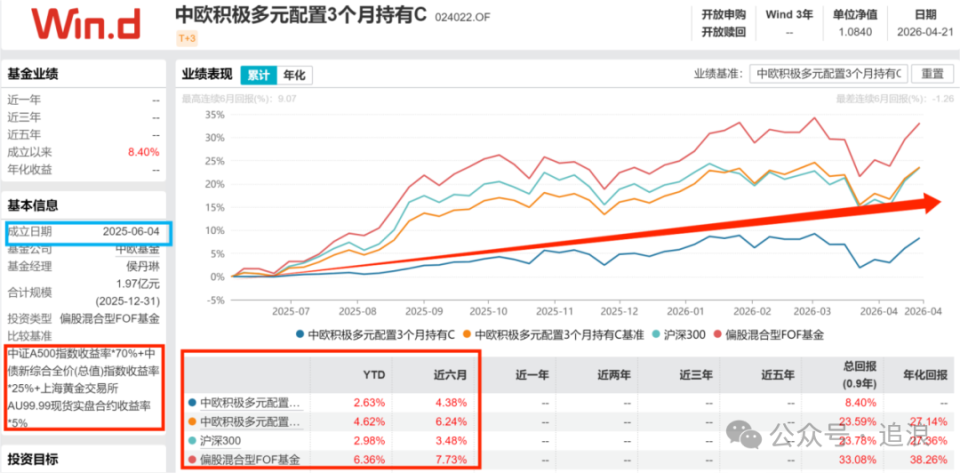Open the 中欧基金 company link
960x473 pixels.
pos(137,249)
